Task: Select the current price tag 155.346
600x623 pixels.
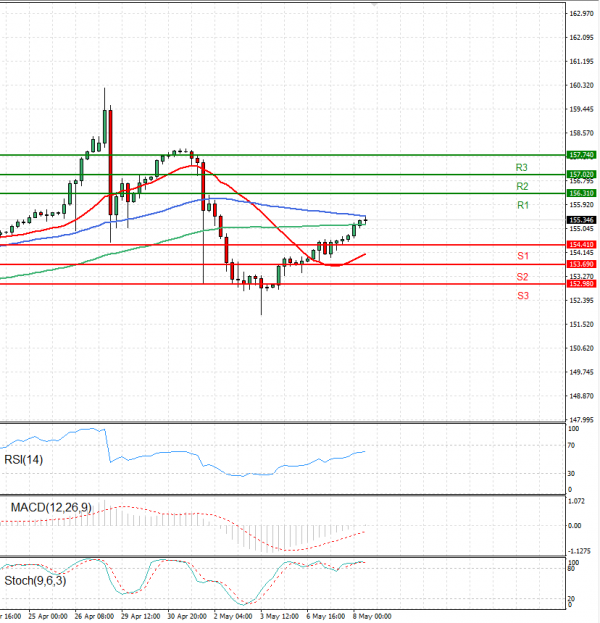Action: 581,220
